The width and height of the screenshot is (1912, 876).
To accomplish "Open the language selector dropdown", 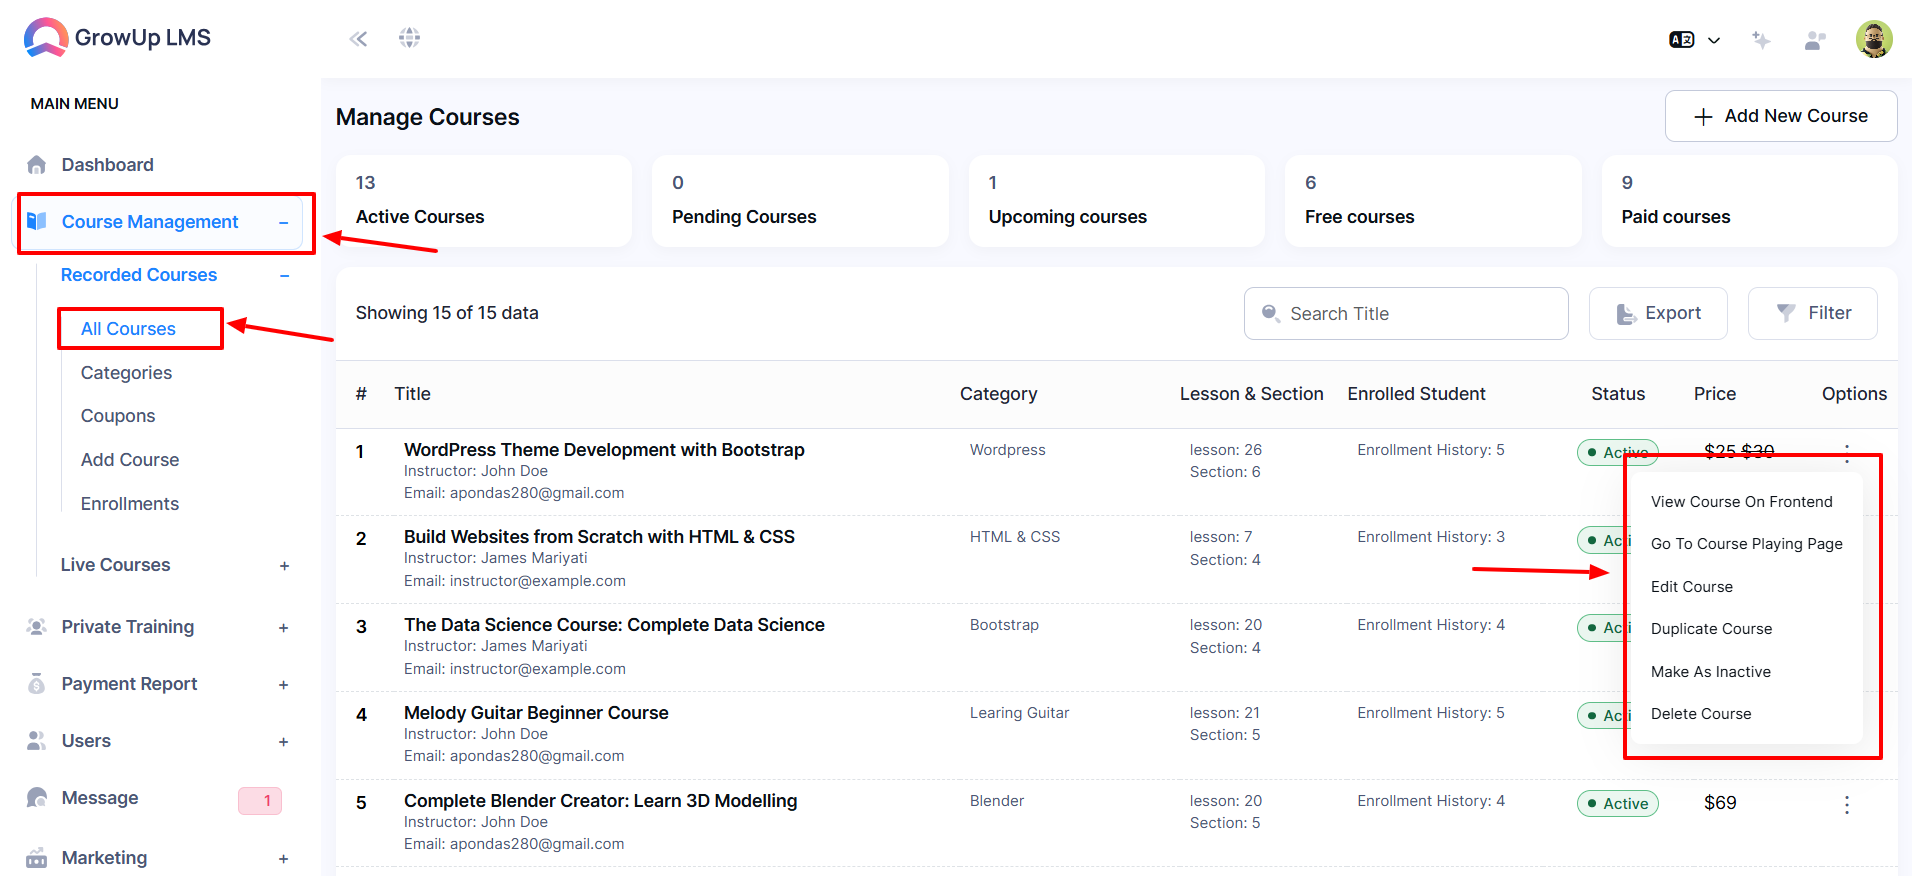I will point(1695,40).
